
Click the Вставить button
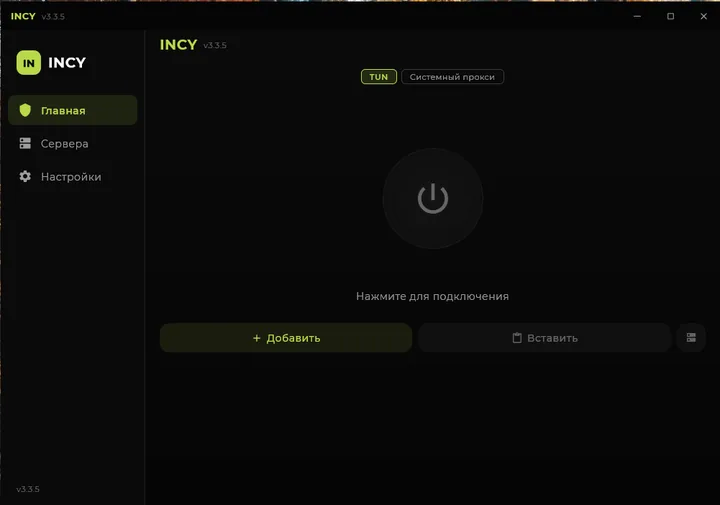tap(545, 338)
